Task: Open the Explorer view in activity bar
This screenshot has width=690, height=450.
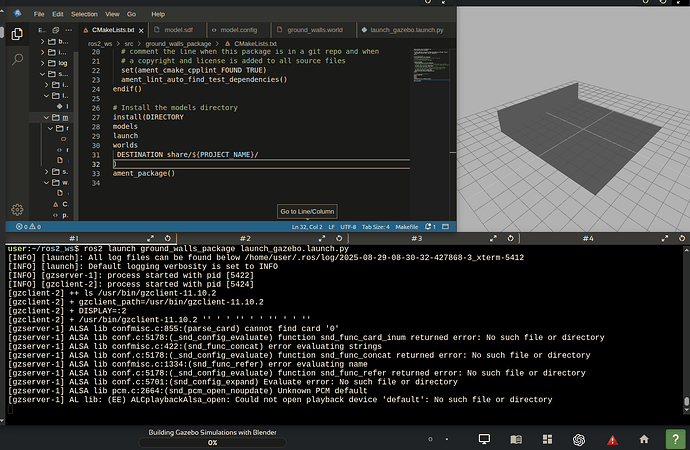Action: click(17, 34)
